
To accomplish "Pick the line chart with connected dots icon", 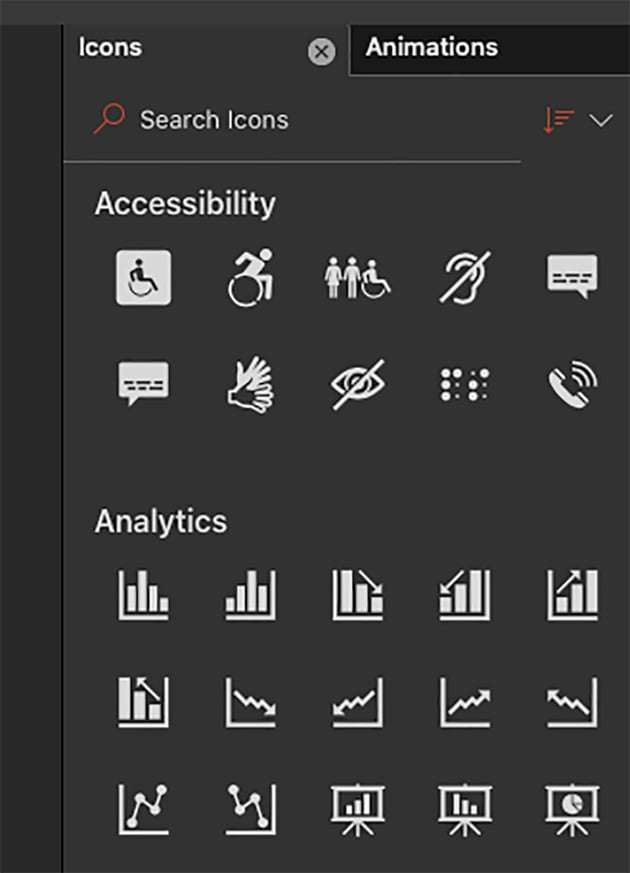I will click(143, 808).
